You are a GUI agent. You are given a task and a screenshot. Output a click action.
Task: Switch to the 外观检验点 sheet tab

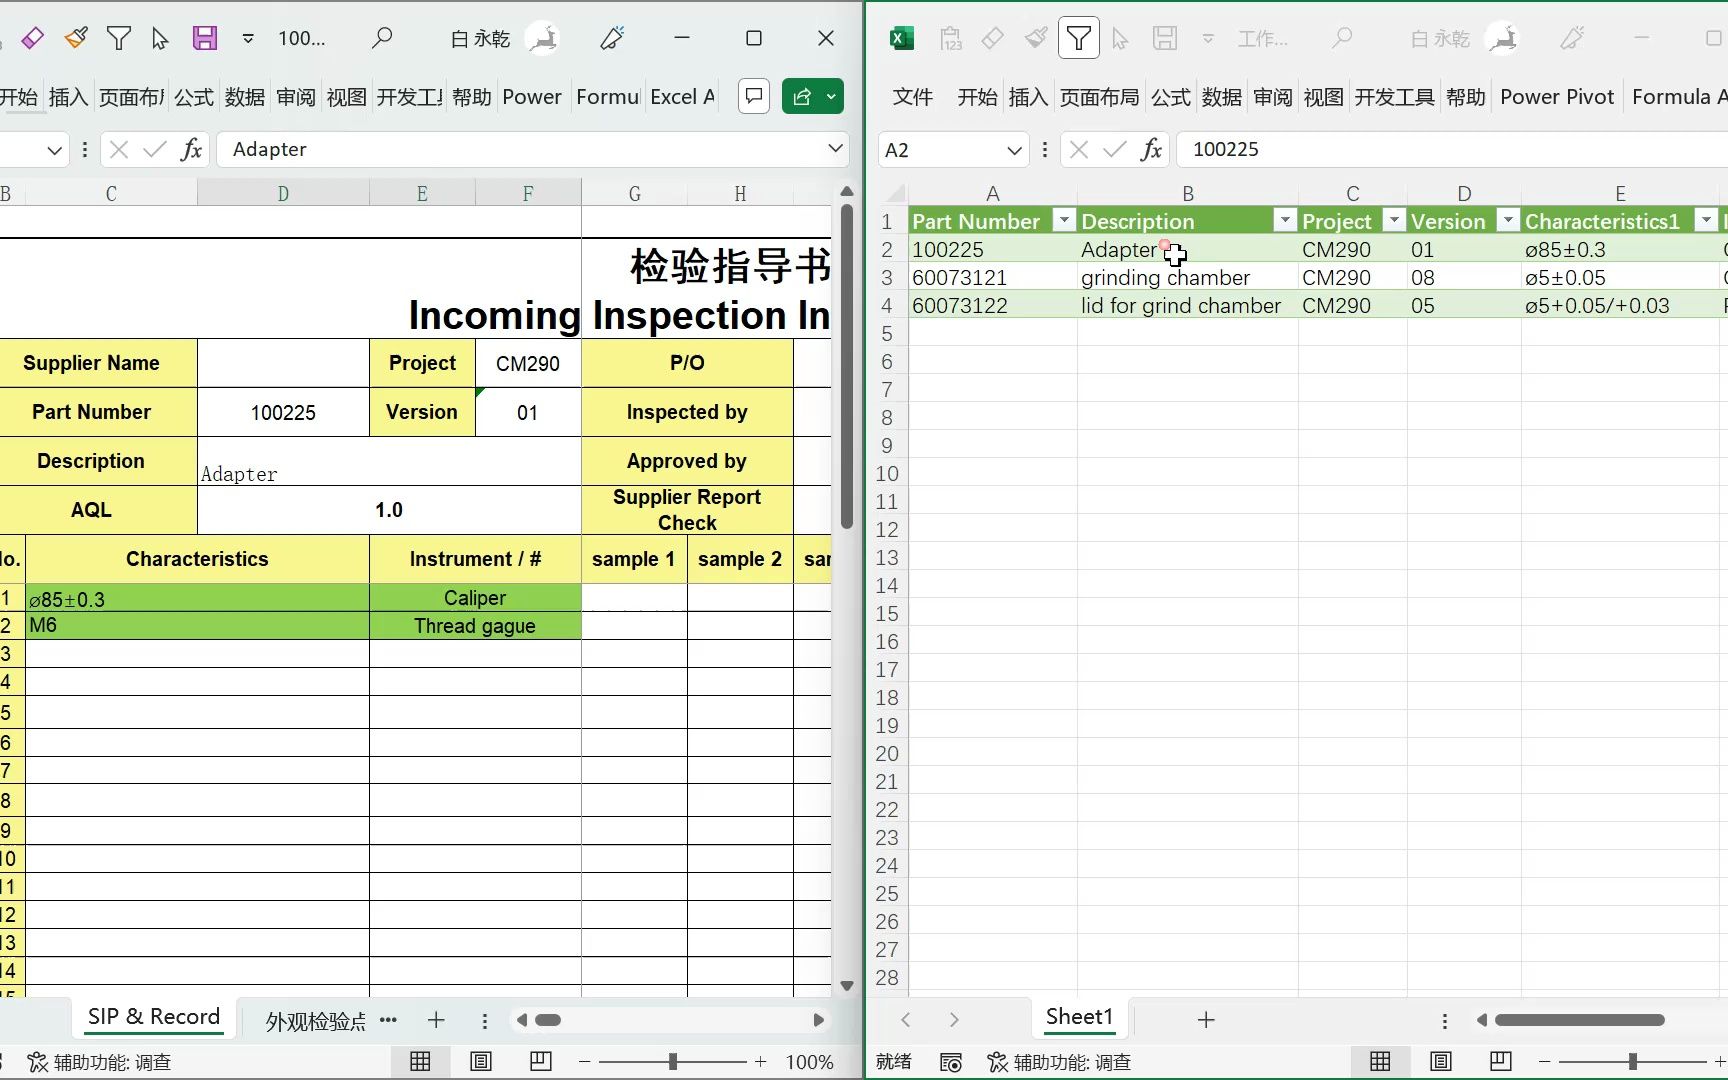click(x=313, y=1022)
